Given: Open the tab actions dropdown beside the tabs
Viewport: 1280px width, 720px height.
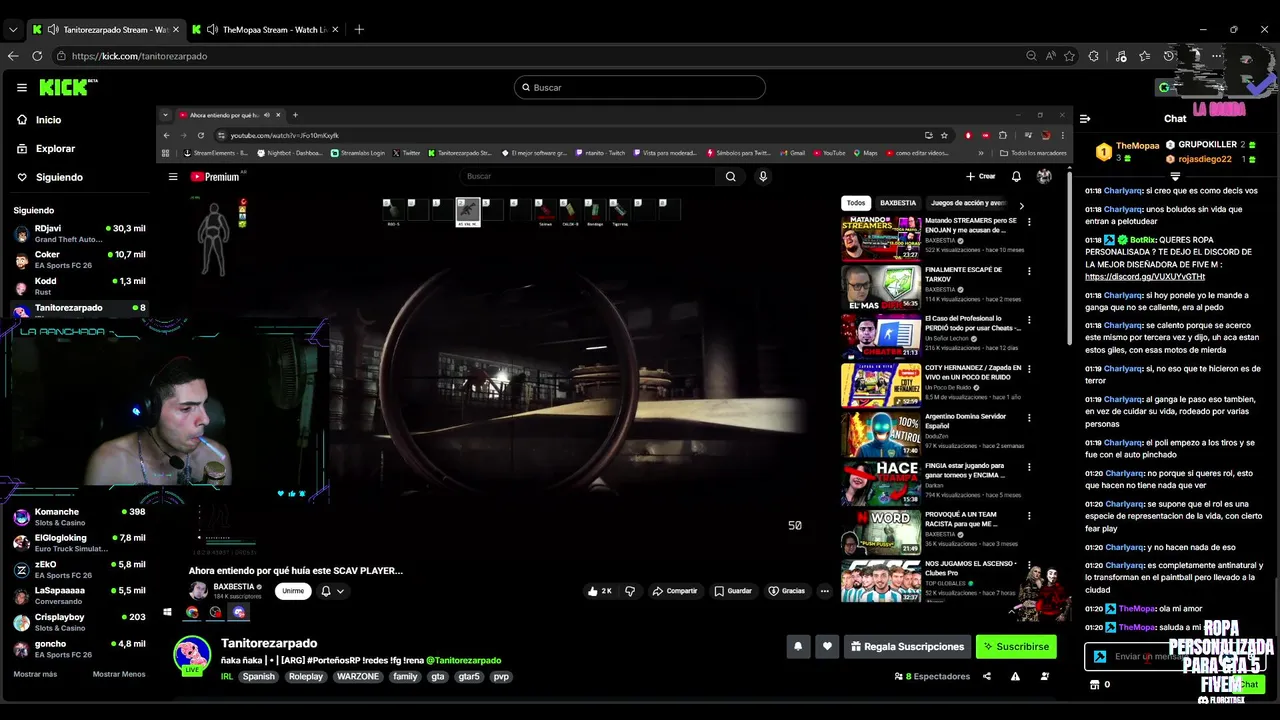Looking at the screenshot, I should click(x=13, y=29).
